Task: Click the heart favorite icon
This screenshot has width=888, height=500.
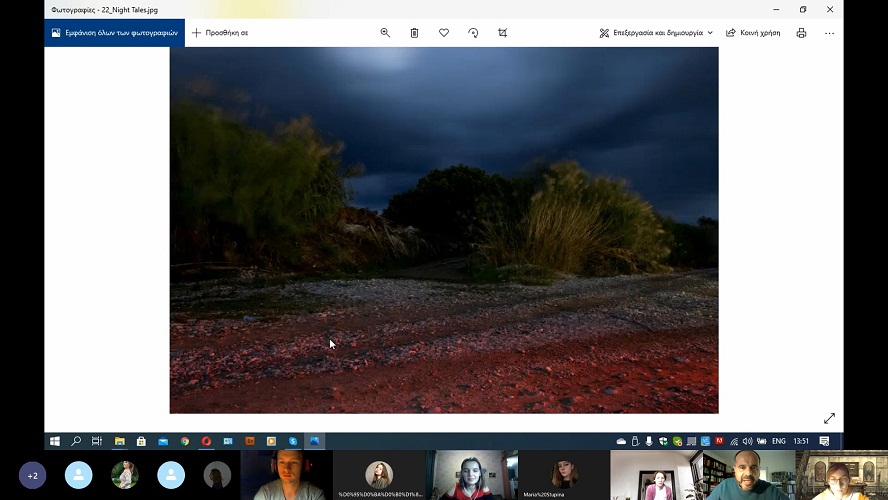Action: [444, 33]
